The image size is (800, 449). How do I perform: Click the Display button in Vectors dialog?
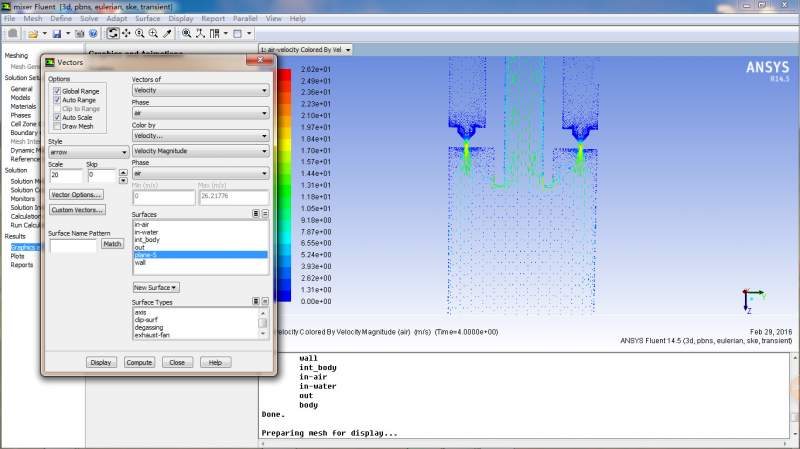tap(101, 362)
